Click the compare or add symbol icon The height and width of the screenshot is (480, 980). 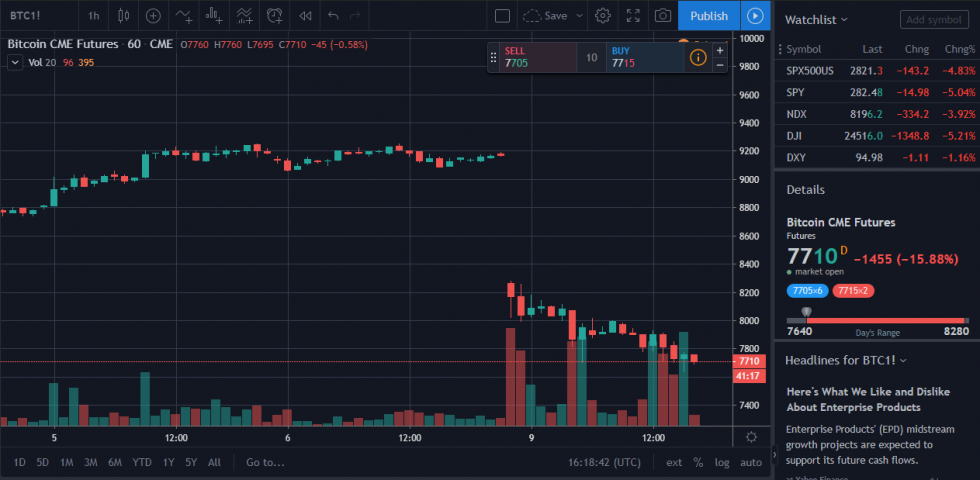[x=153, y=16]
